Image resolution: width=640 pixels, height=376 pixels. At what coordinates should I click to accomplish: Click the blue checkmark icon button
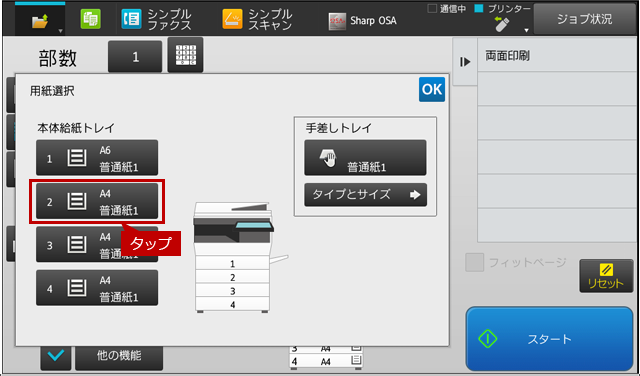pyautogui.click(x=56, y=356)
